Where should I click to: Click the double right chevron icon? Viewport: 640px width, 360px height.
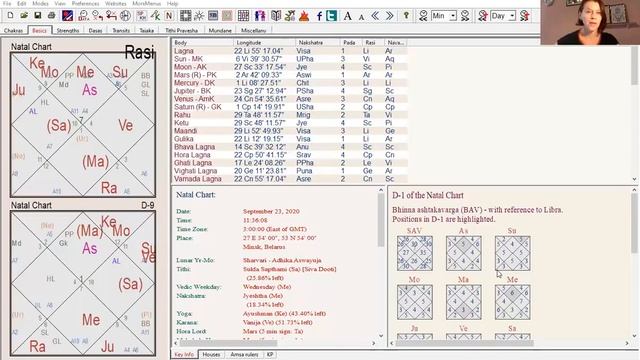click(390, 16)
